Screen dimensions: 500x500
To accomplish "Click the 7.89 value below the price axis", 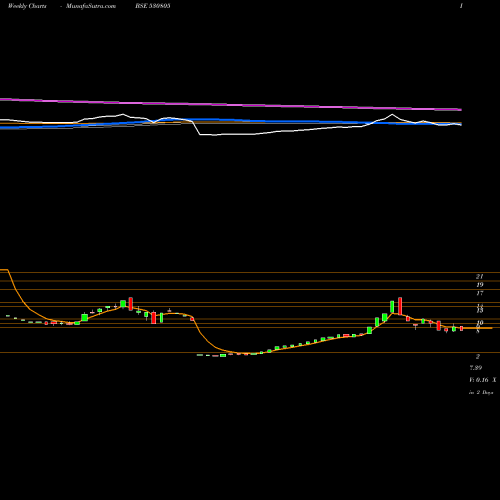I will coord(475,368).
